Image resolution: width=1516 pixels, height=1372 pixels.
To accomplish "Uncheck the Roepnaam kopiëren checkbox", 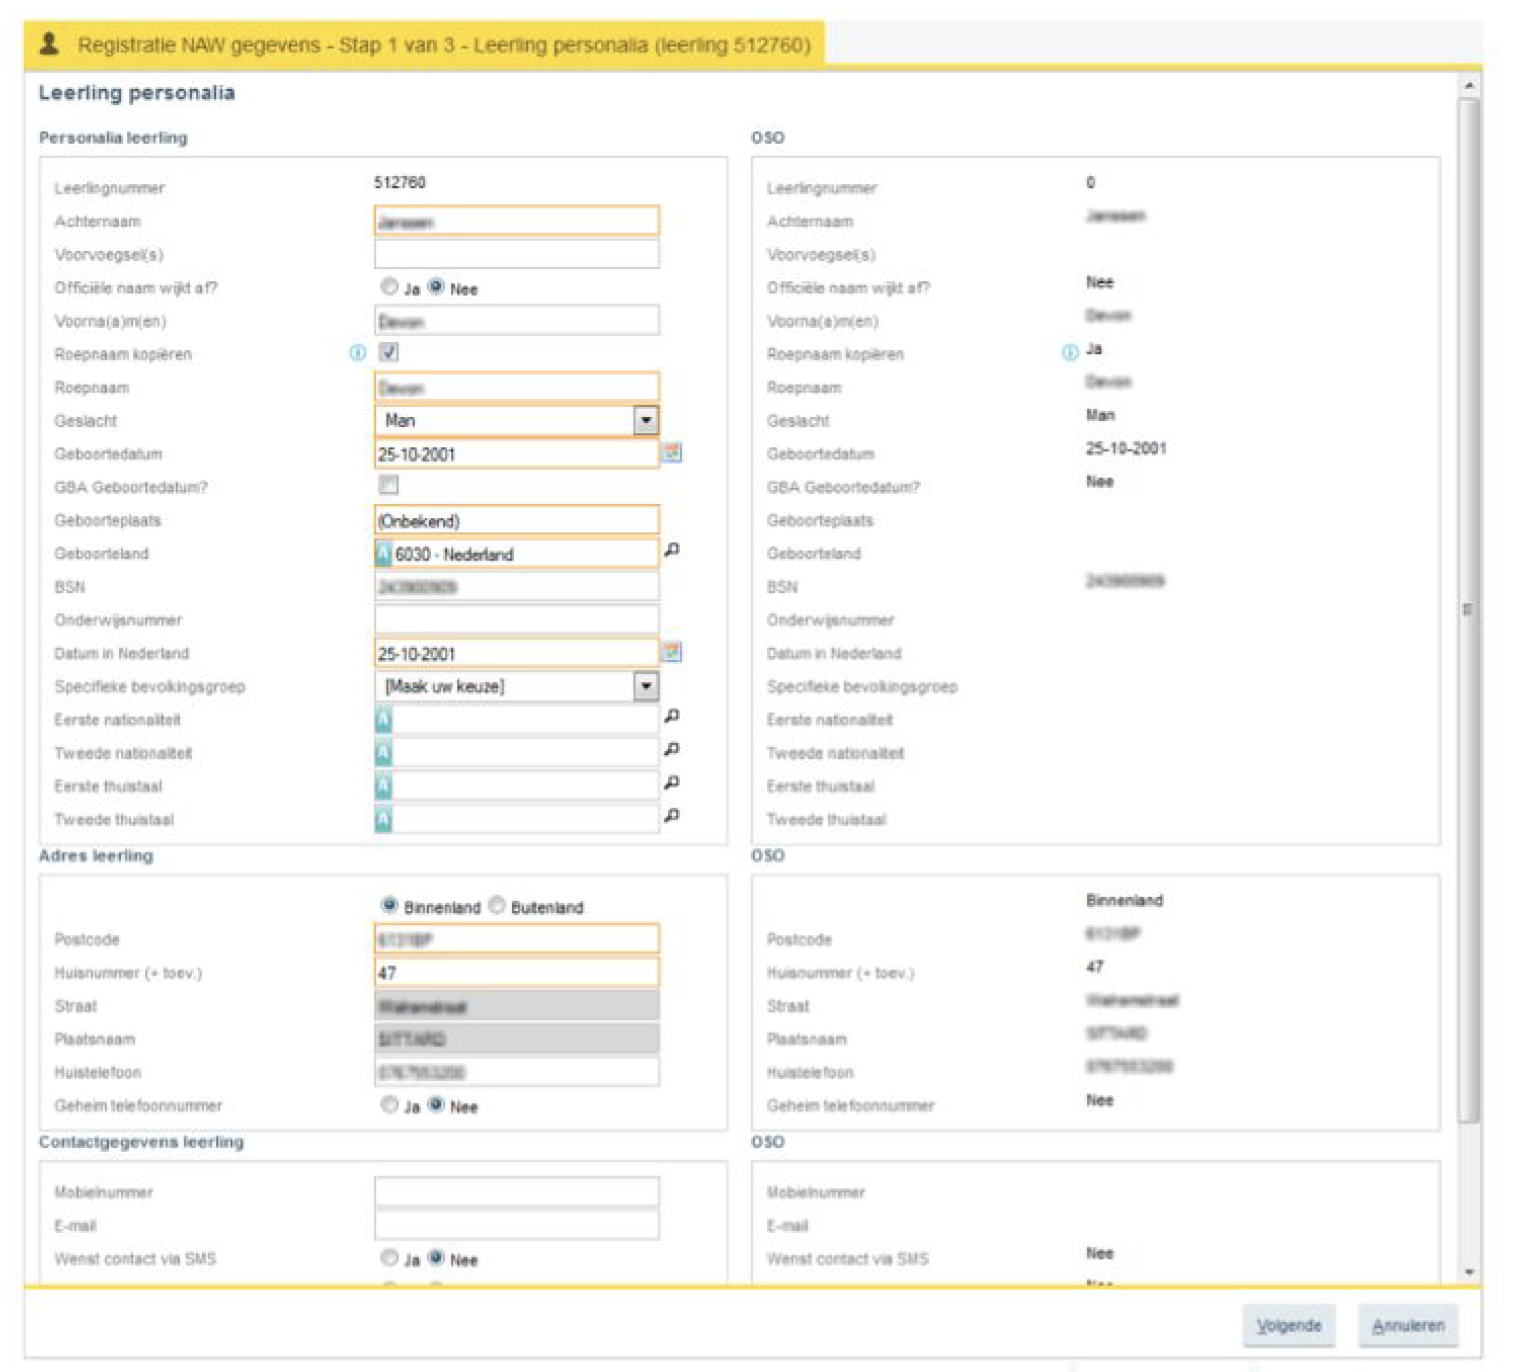I will point(389,352).
